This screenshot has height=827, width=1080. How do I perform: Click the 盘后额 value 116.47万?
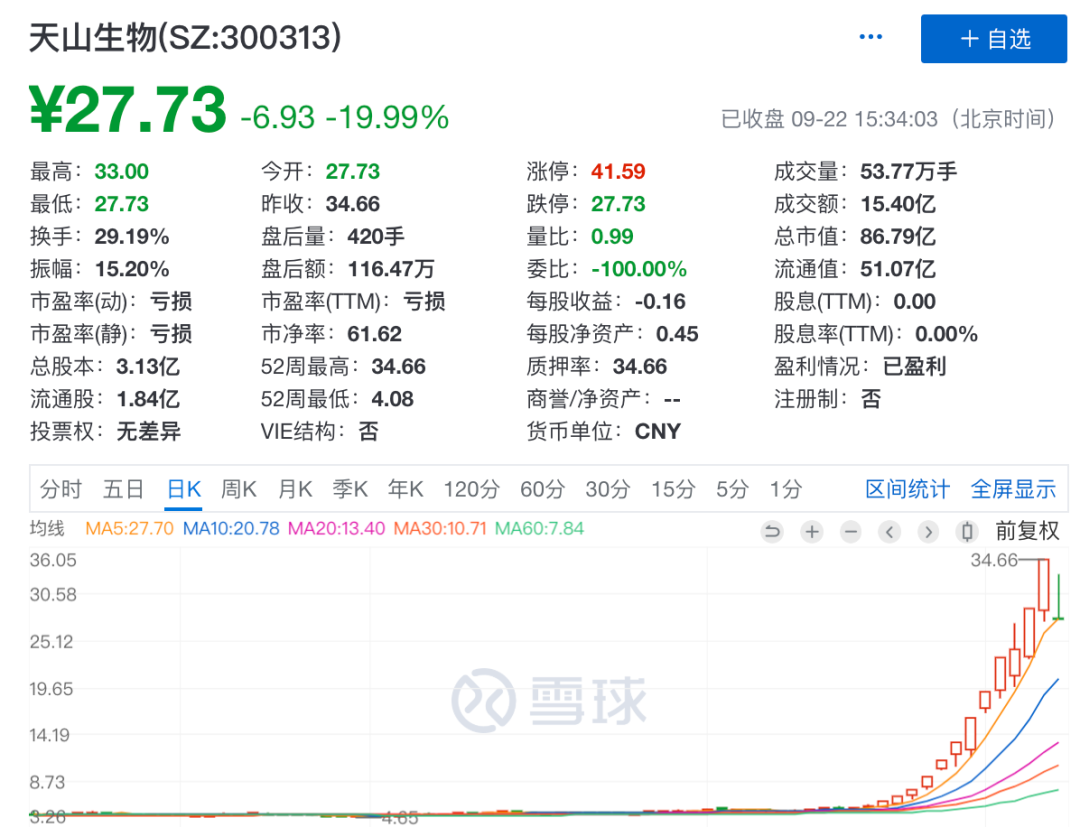(x=391, y=269)
